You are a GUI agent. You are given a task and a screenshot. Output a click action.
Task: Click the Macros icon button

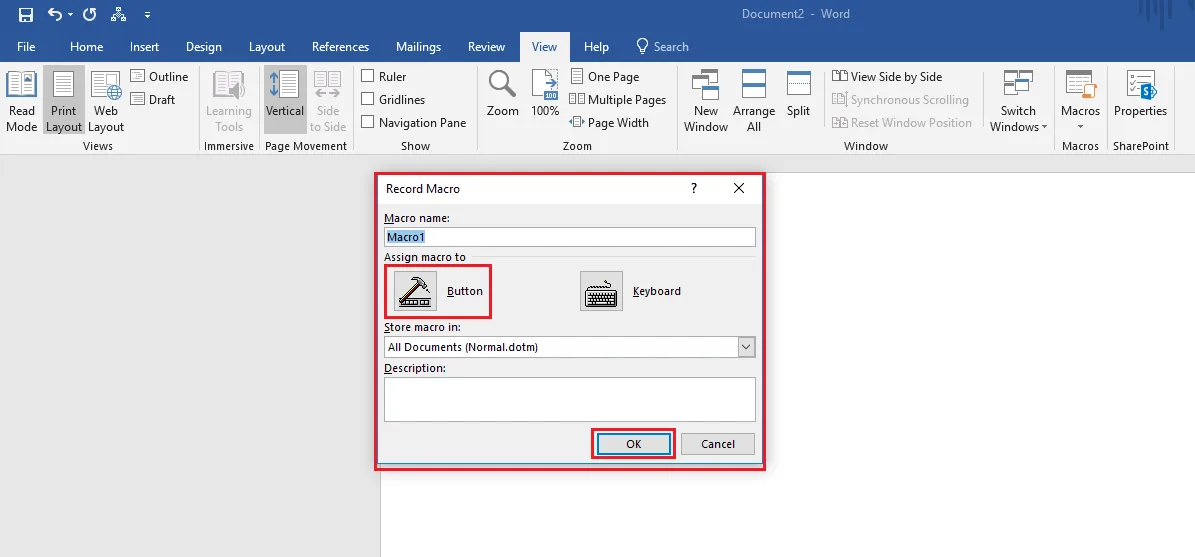click(1081, 91)
